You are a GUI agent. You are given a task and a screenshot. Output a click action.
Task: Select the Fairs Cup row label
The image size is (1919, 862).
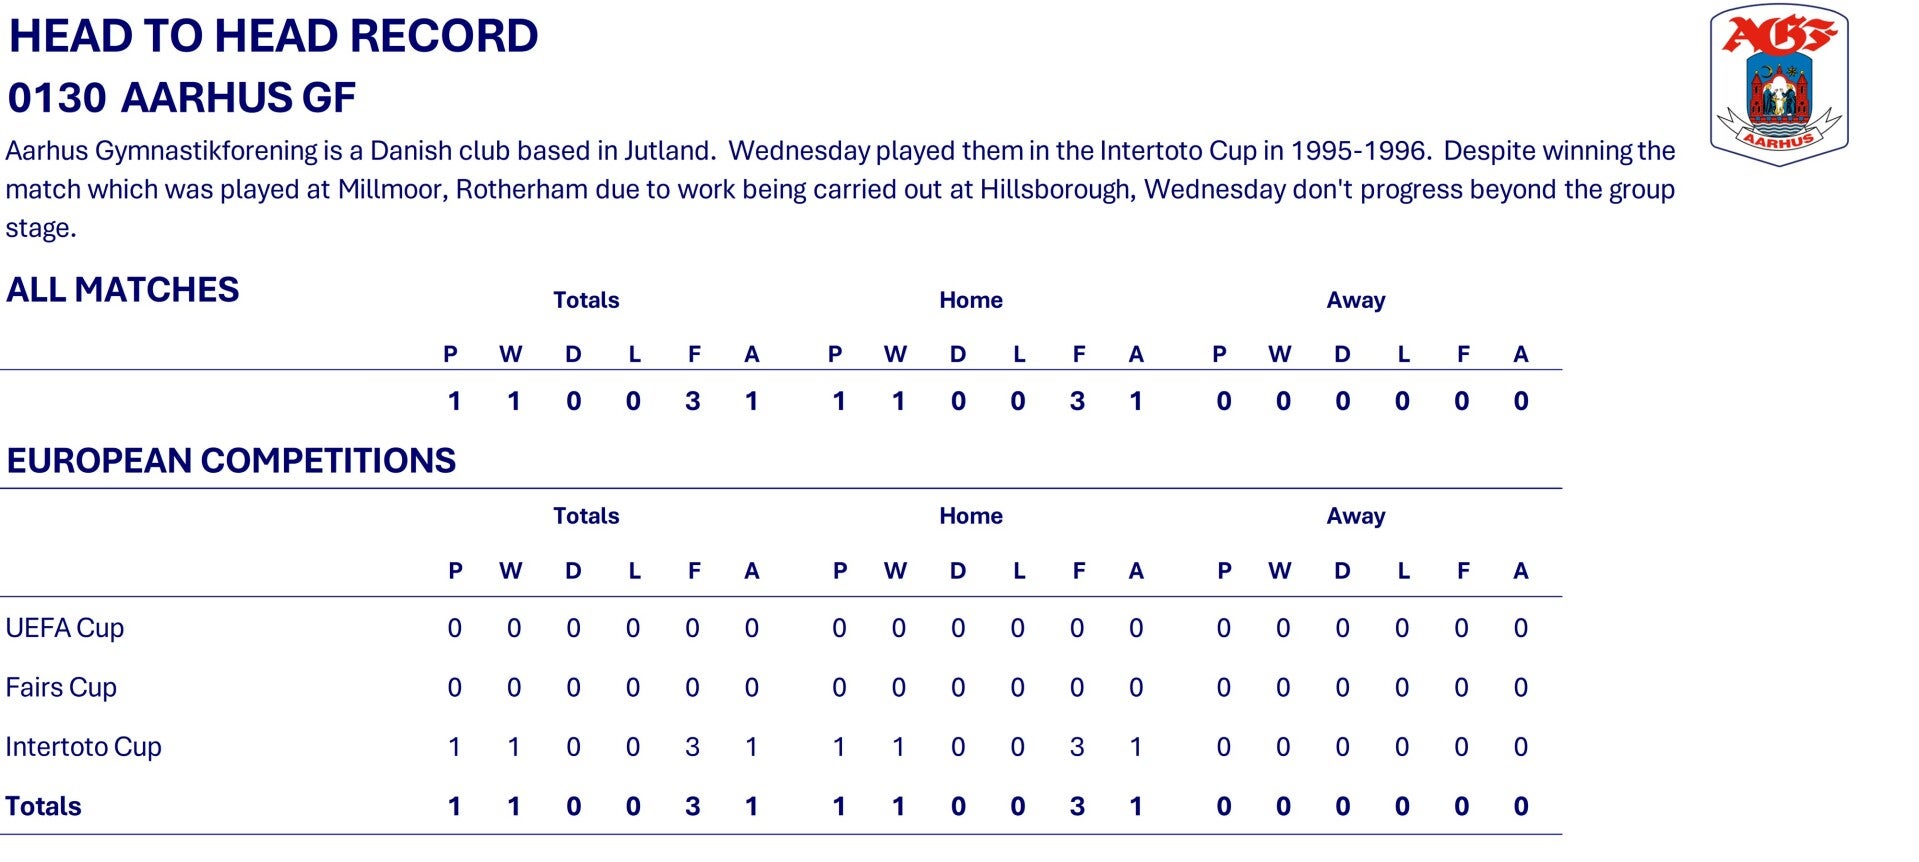tap(61, 687)
